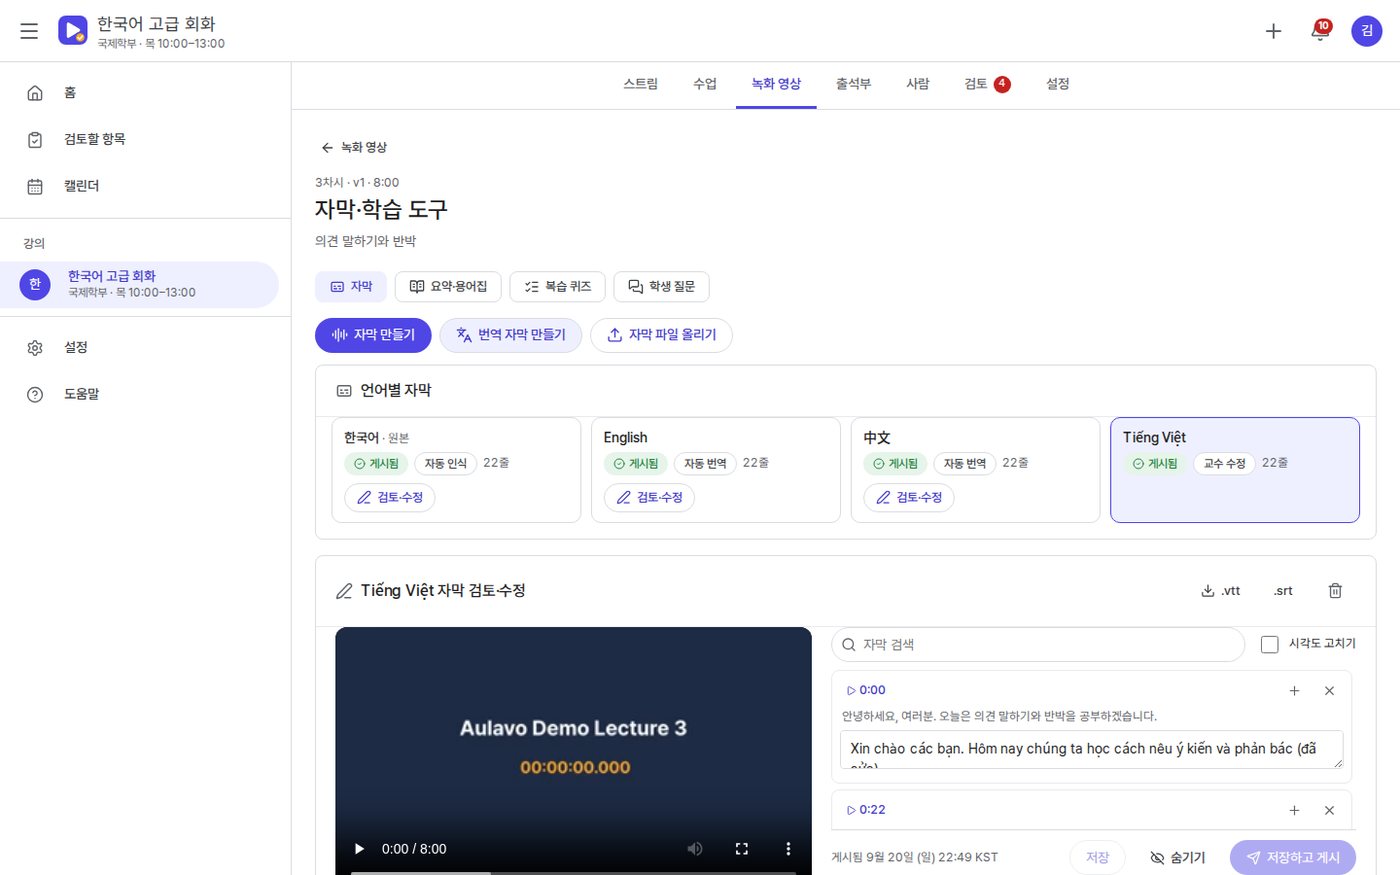The height and width of the screenshot is (875, 1400).
Task: Remove the 0:22 subtitle line
Action: (1329, 810)
